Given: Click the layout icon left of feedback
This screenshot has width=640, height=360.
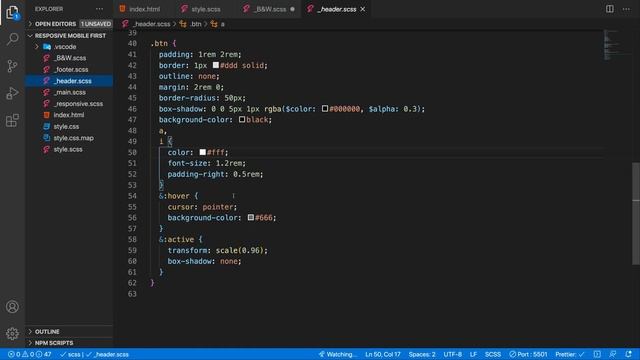Looking at the screenshot, I should tap(597, 354).
